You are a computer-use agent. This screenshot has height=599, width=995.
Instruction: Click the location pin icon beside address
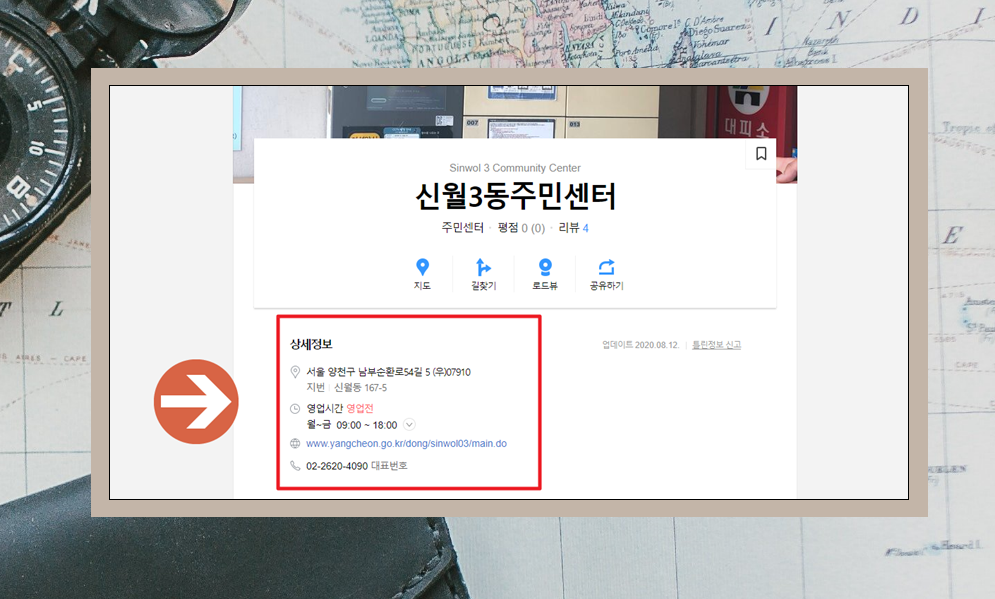pos(295,372)
